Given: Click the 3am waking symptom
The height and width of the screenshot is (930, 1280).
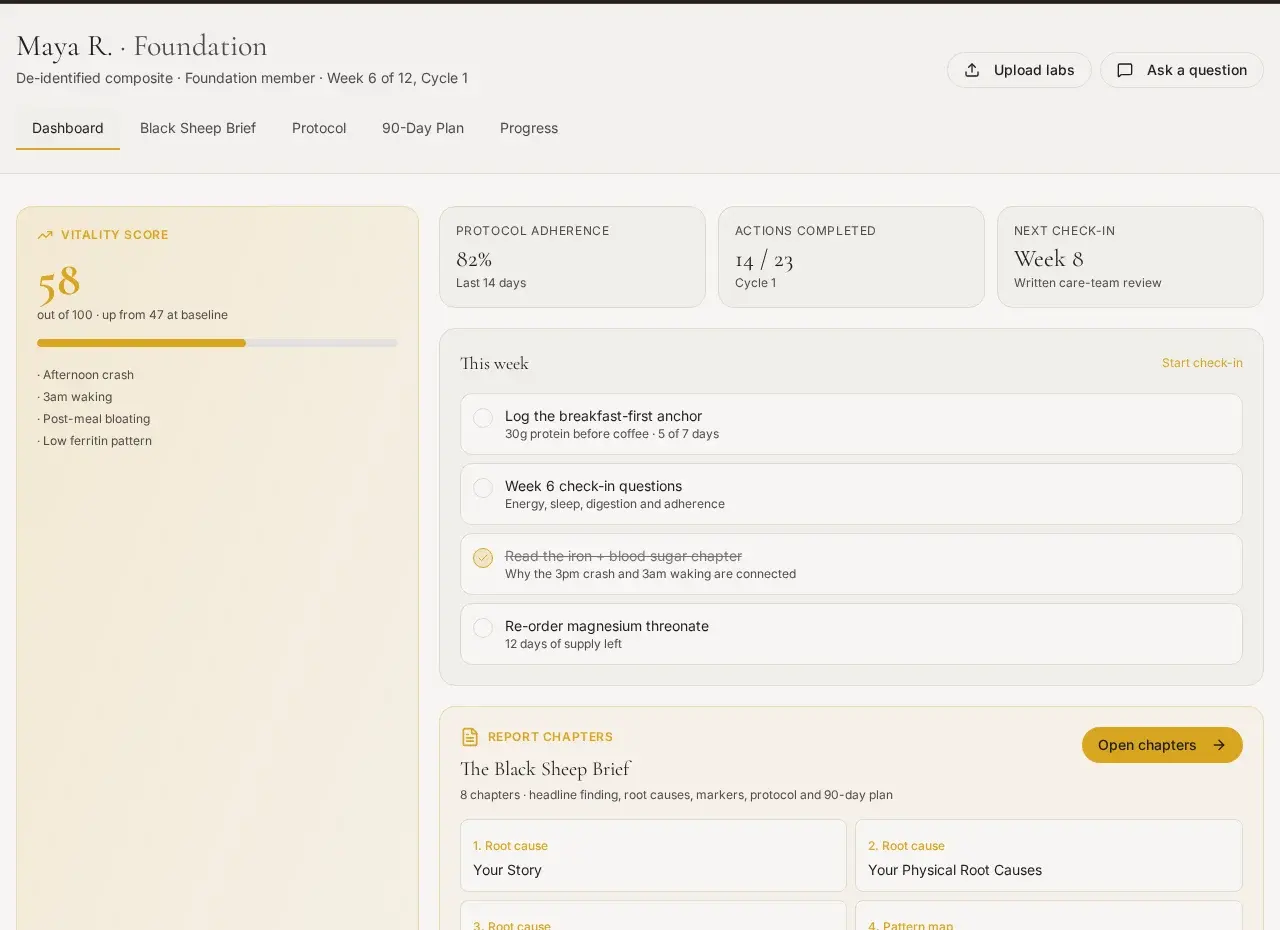Looking at the screenshot, I should click(x=75, y=397).
